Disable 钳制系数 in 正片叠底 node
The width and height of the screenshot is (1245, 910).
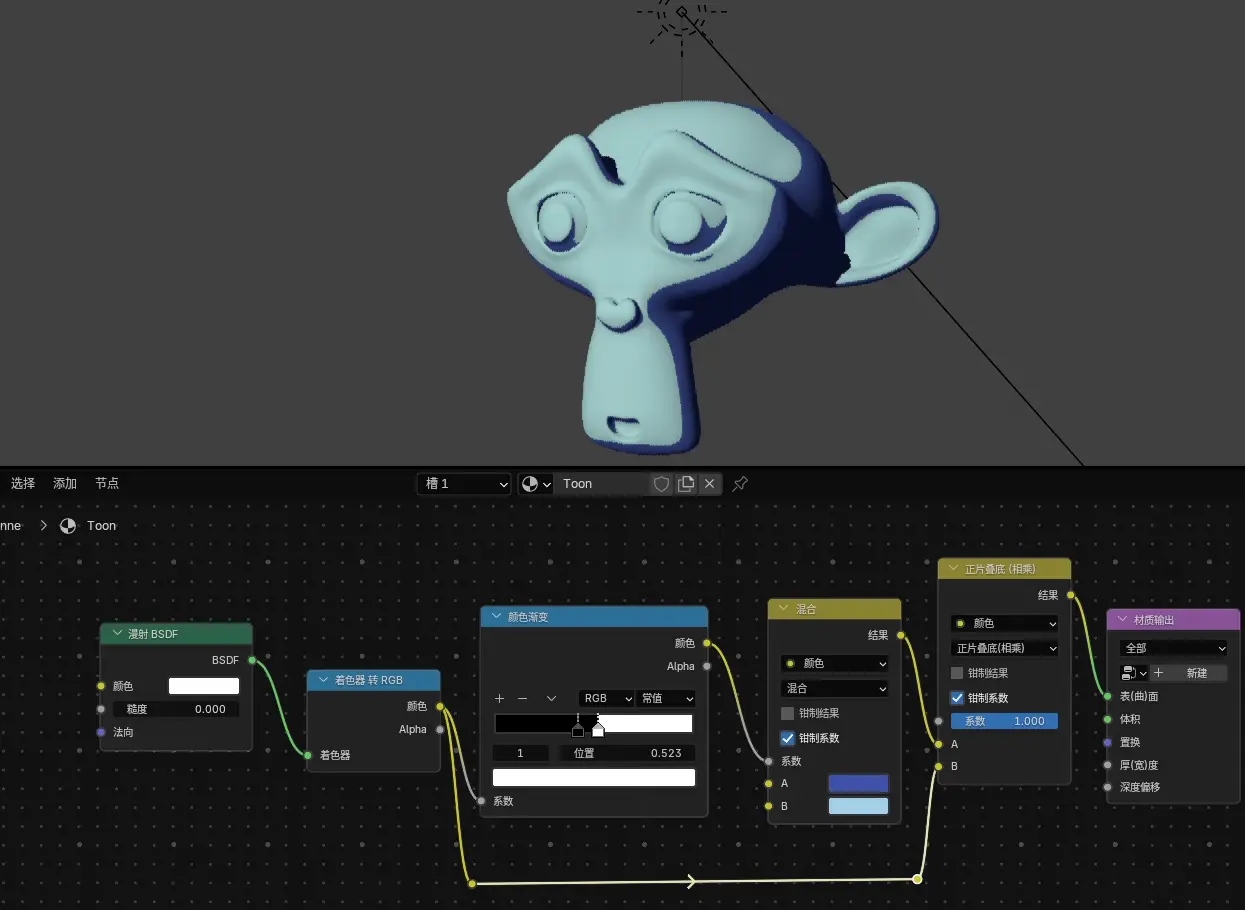[957, 698]
